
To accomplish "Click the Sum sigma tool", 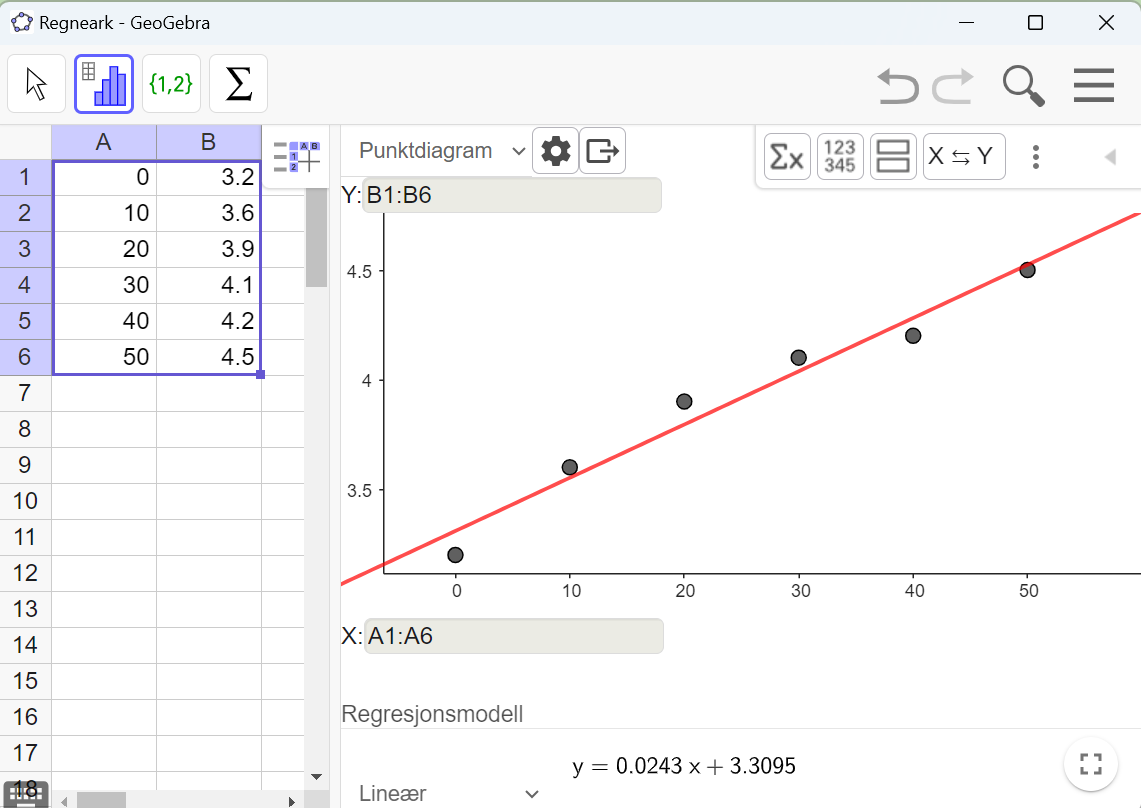I will (x=238, y=84).
